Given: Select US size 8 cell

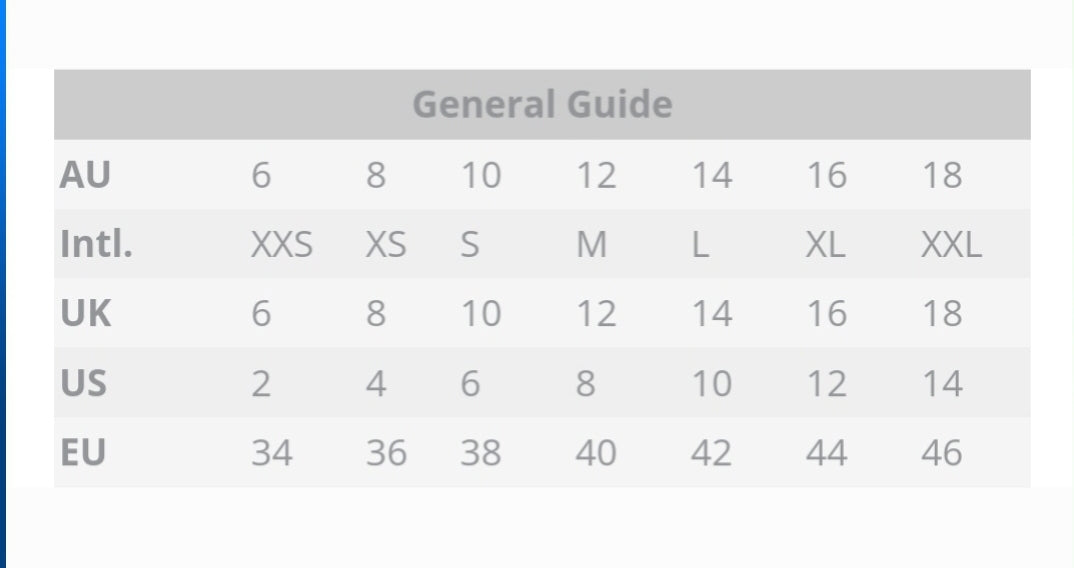Looking at the screenshot, I should (x=586, y=384).
